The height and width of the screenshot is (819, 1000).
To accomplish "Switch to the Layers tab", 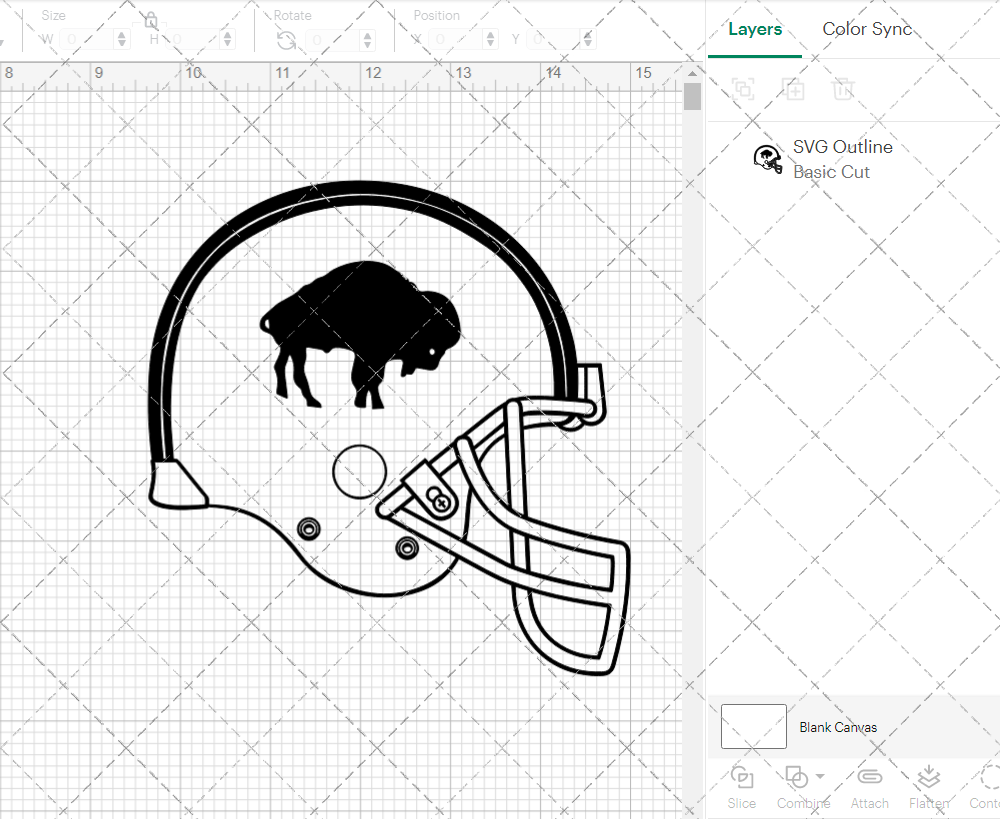I will pyautogui.click(x=754, y=29).
